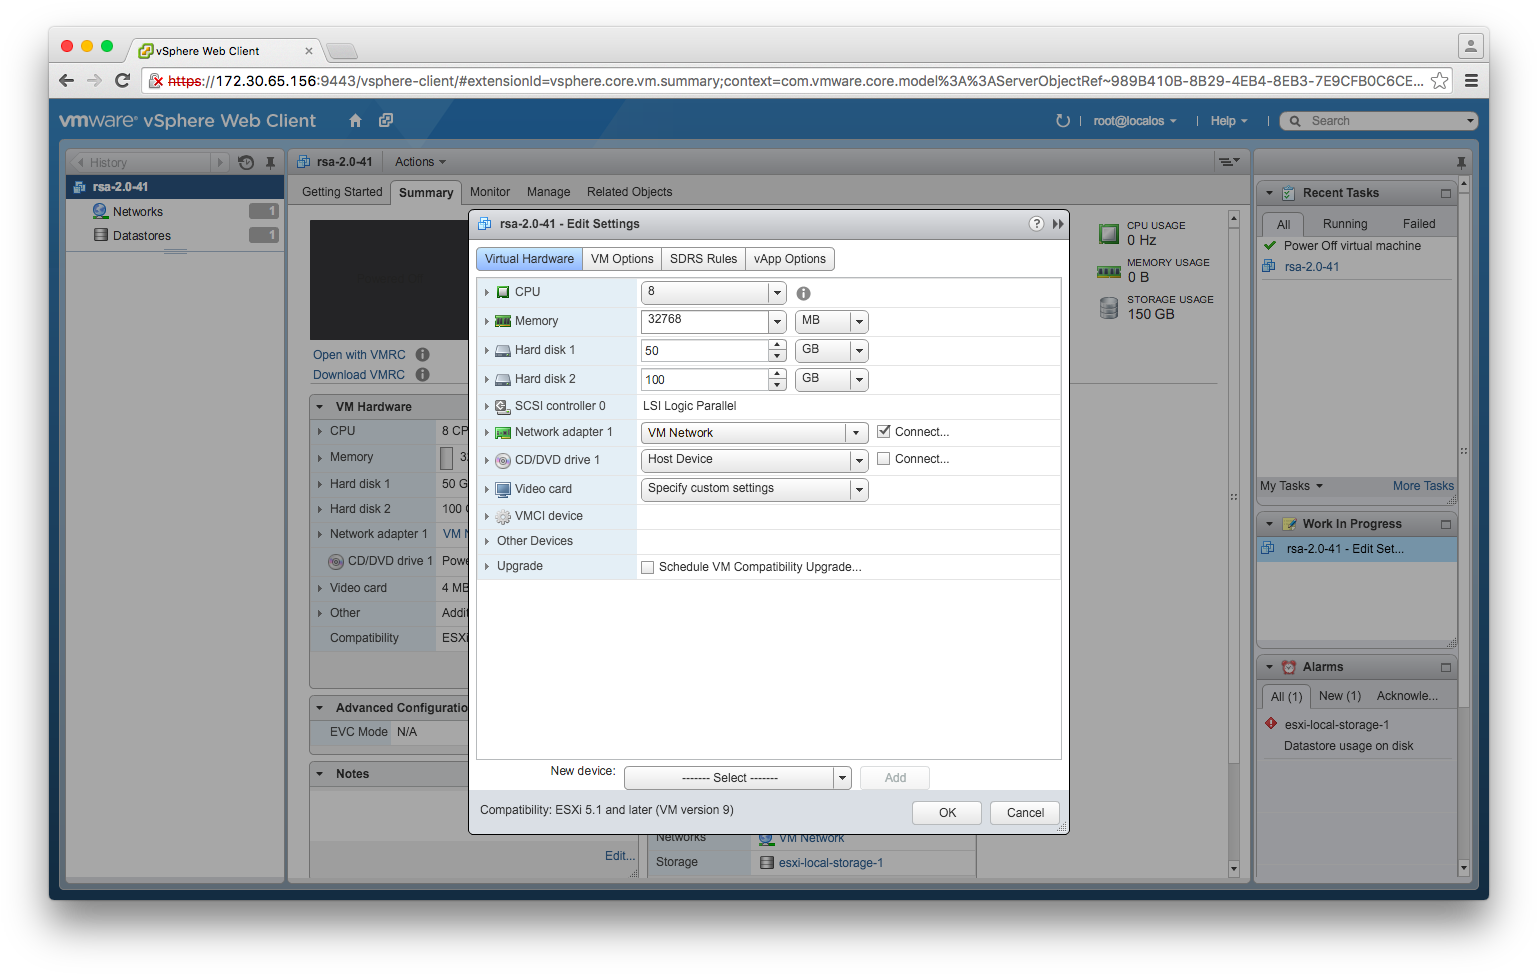Click Download VMRC link

point(359,375)
